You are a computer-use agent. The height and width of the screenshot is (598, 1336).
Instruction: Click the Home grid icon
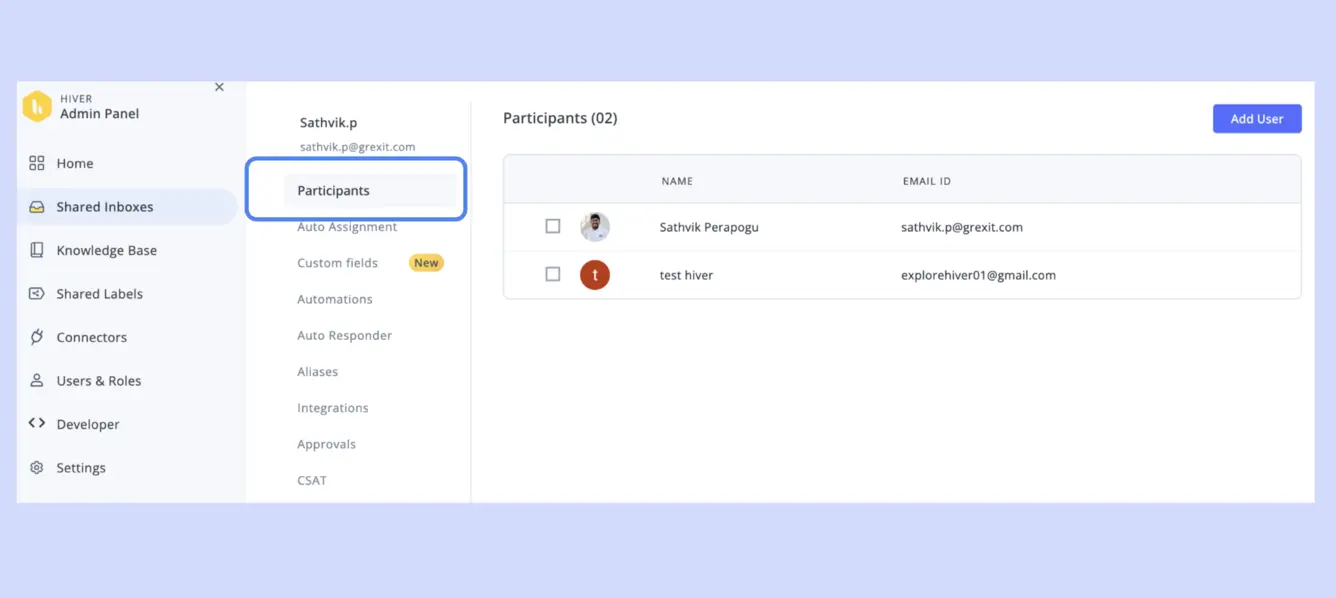coord(37,163)
